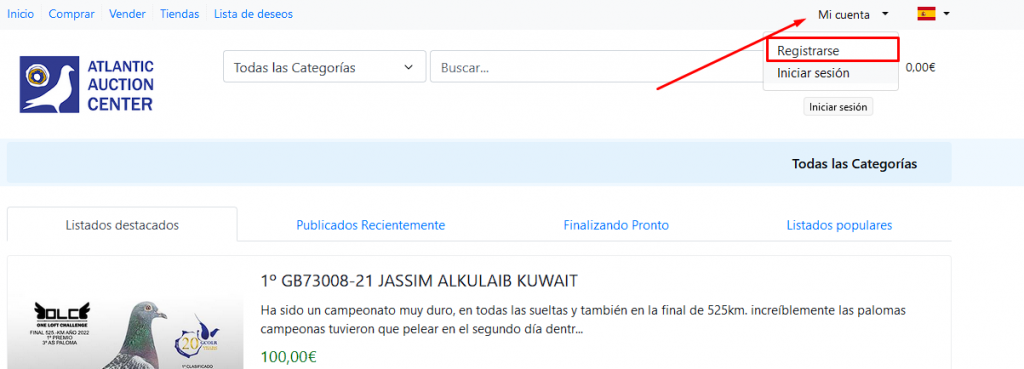This screenshot has width=1024, height=369.
Task: Switch to Listados populares tab
Action: click(839, 225)
